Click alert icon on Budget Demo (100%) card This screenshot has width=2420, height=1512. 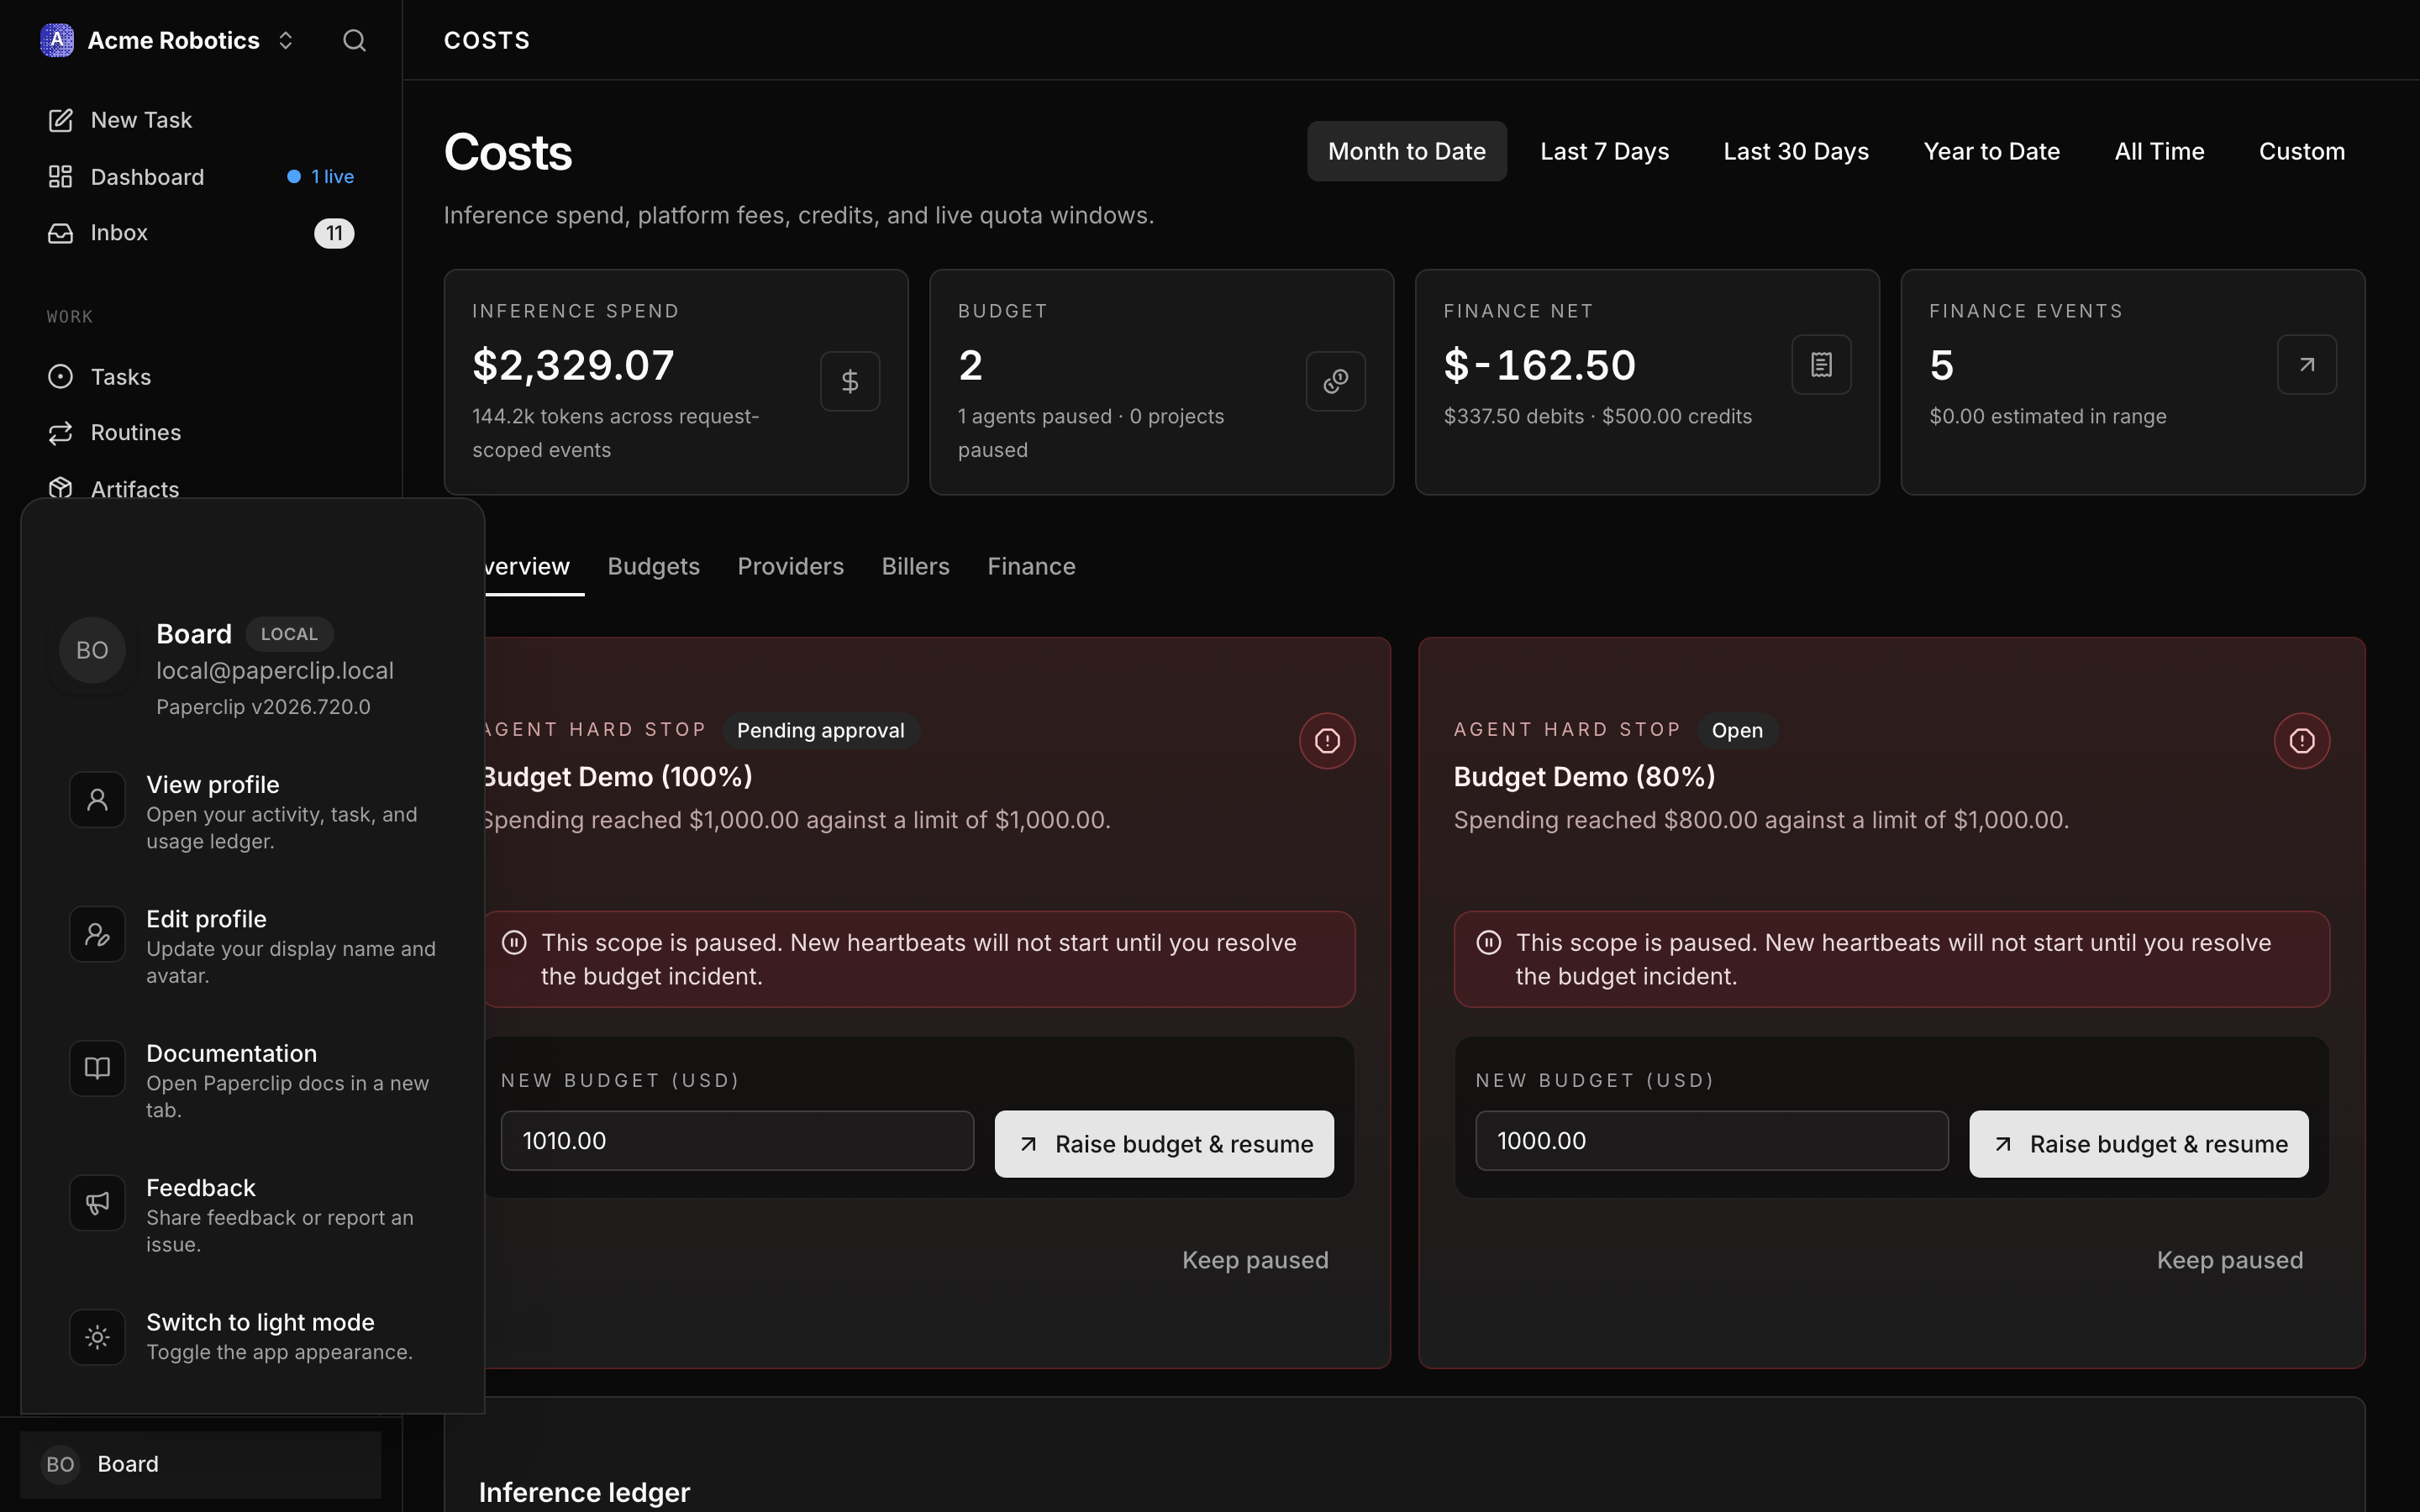point(1327,741)
